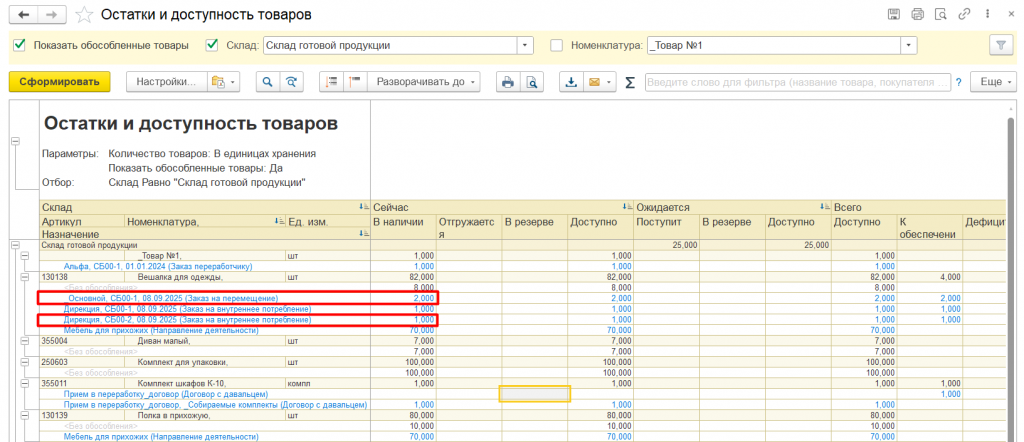This screenshot has height=442, width=1024.
Task: Click the Сформировать button
Action: [x=59, y=82]
